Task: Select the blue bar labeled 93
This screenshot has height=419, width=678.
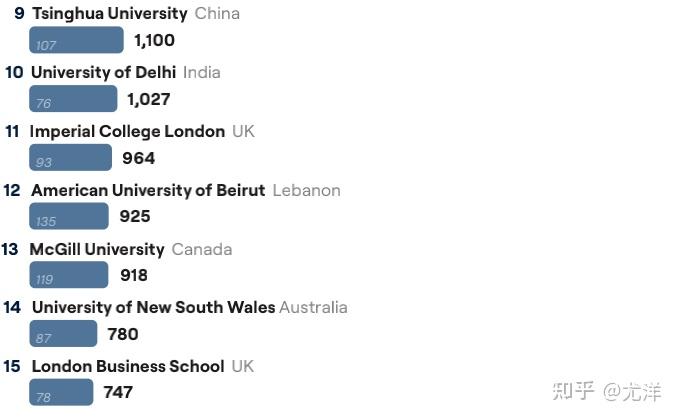Action: pos(70,157)
